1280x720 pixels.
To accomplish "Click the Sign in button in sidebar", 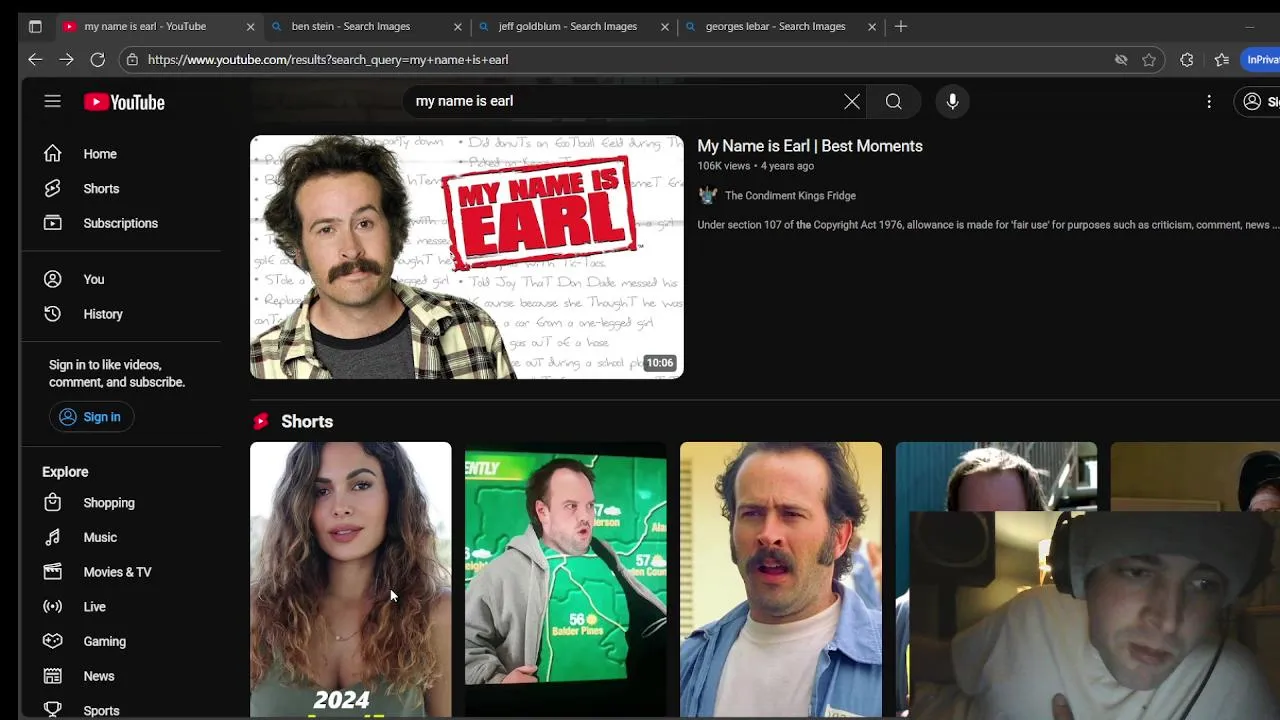I will 90,417.
